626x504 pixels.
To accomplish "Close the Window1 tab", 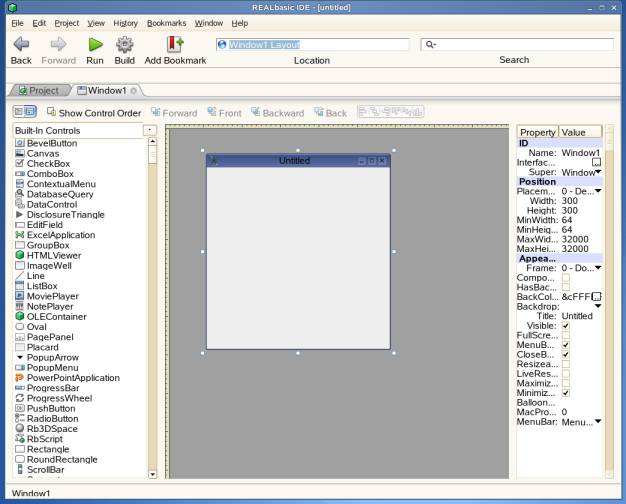I will point(133,91).
